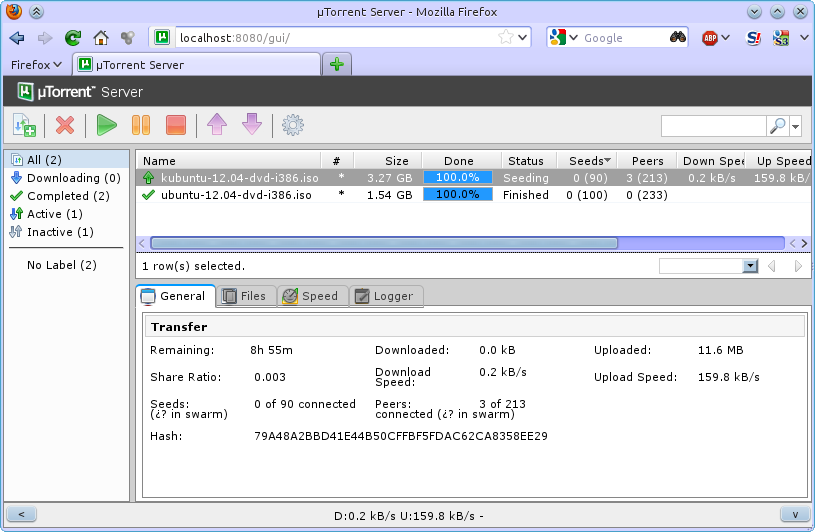Go forward in Firefox
The height and width of the screenshot is (532, 815).
click(x=45, y=37)
